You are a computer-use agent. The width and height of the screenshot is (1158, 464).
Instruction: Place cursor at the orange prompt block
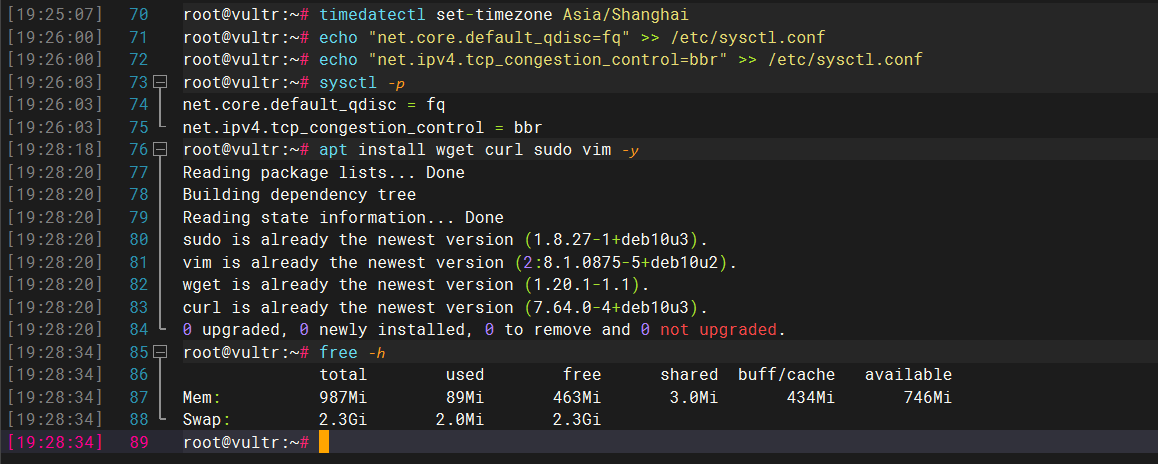[x=324, y=443]
